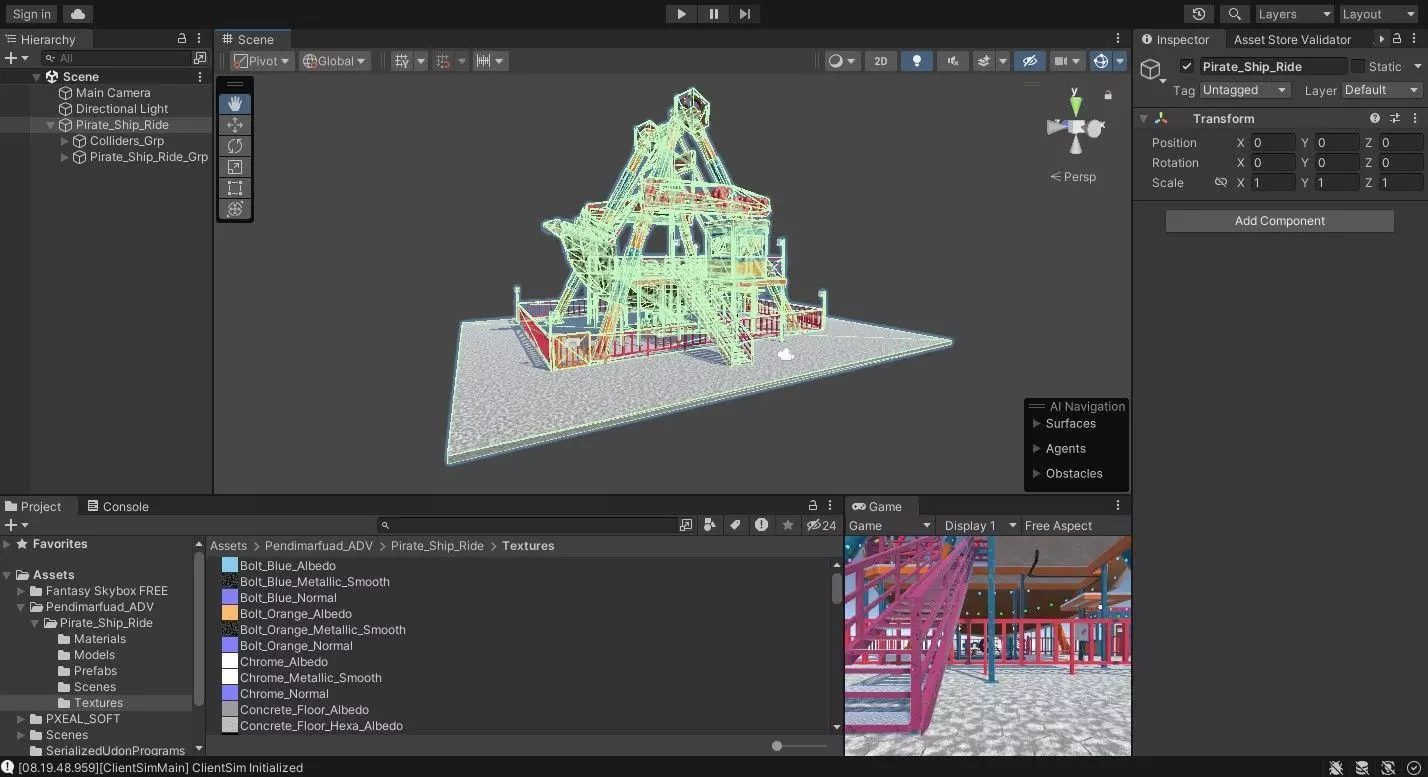Select Main Camera in Hierarchy
The image size is (1428, 777).
click(x=113, y=93)
